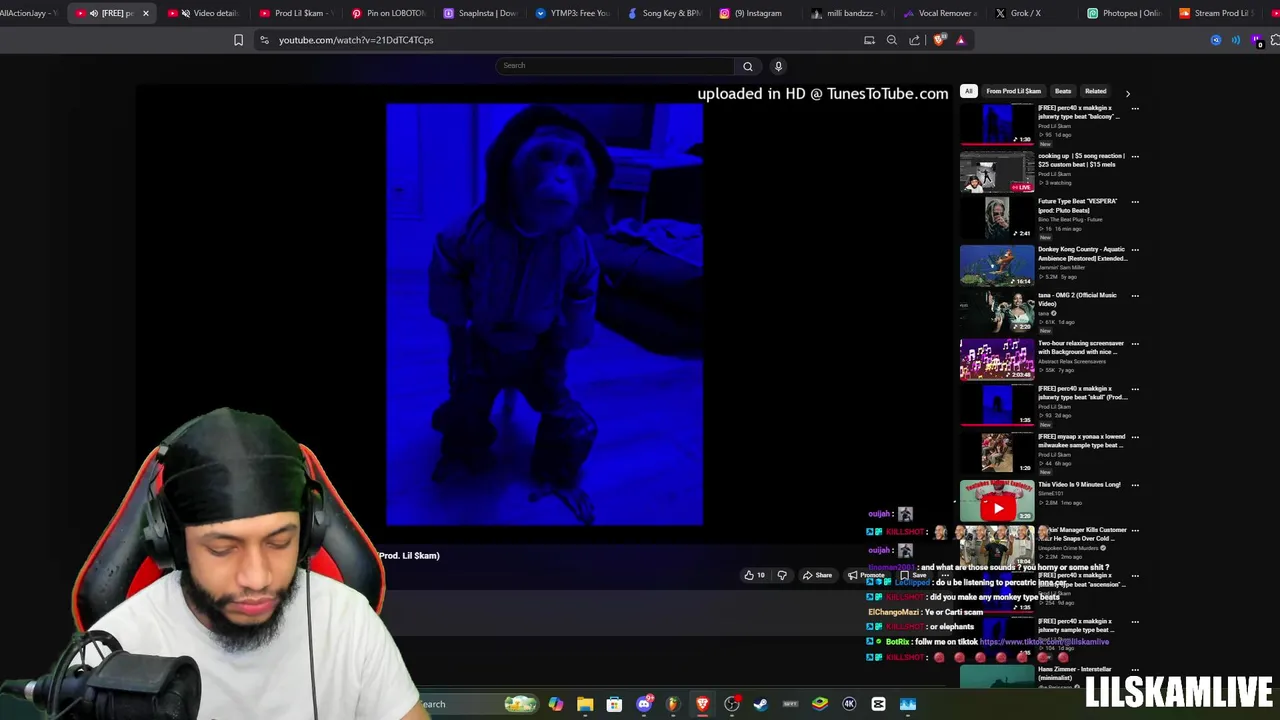This screenshot has width=1280, height=720.
Task: Click the Share button under the video
Action: (817, 575)
